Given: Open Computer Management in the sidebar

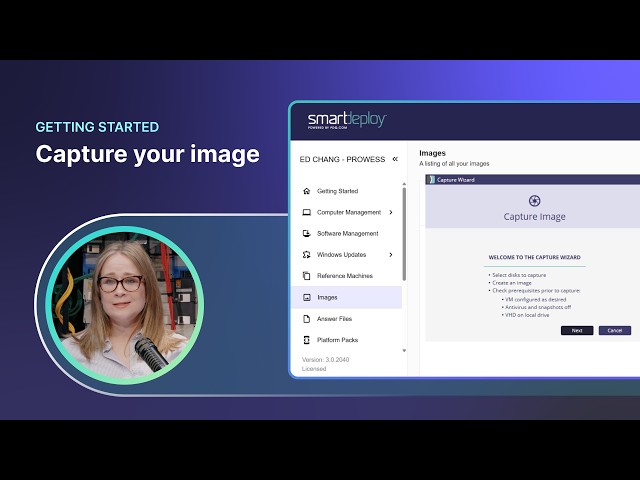Looking at the screenshot, I should 346,212.
